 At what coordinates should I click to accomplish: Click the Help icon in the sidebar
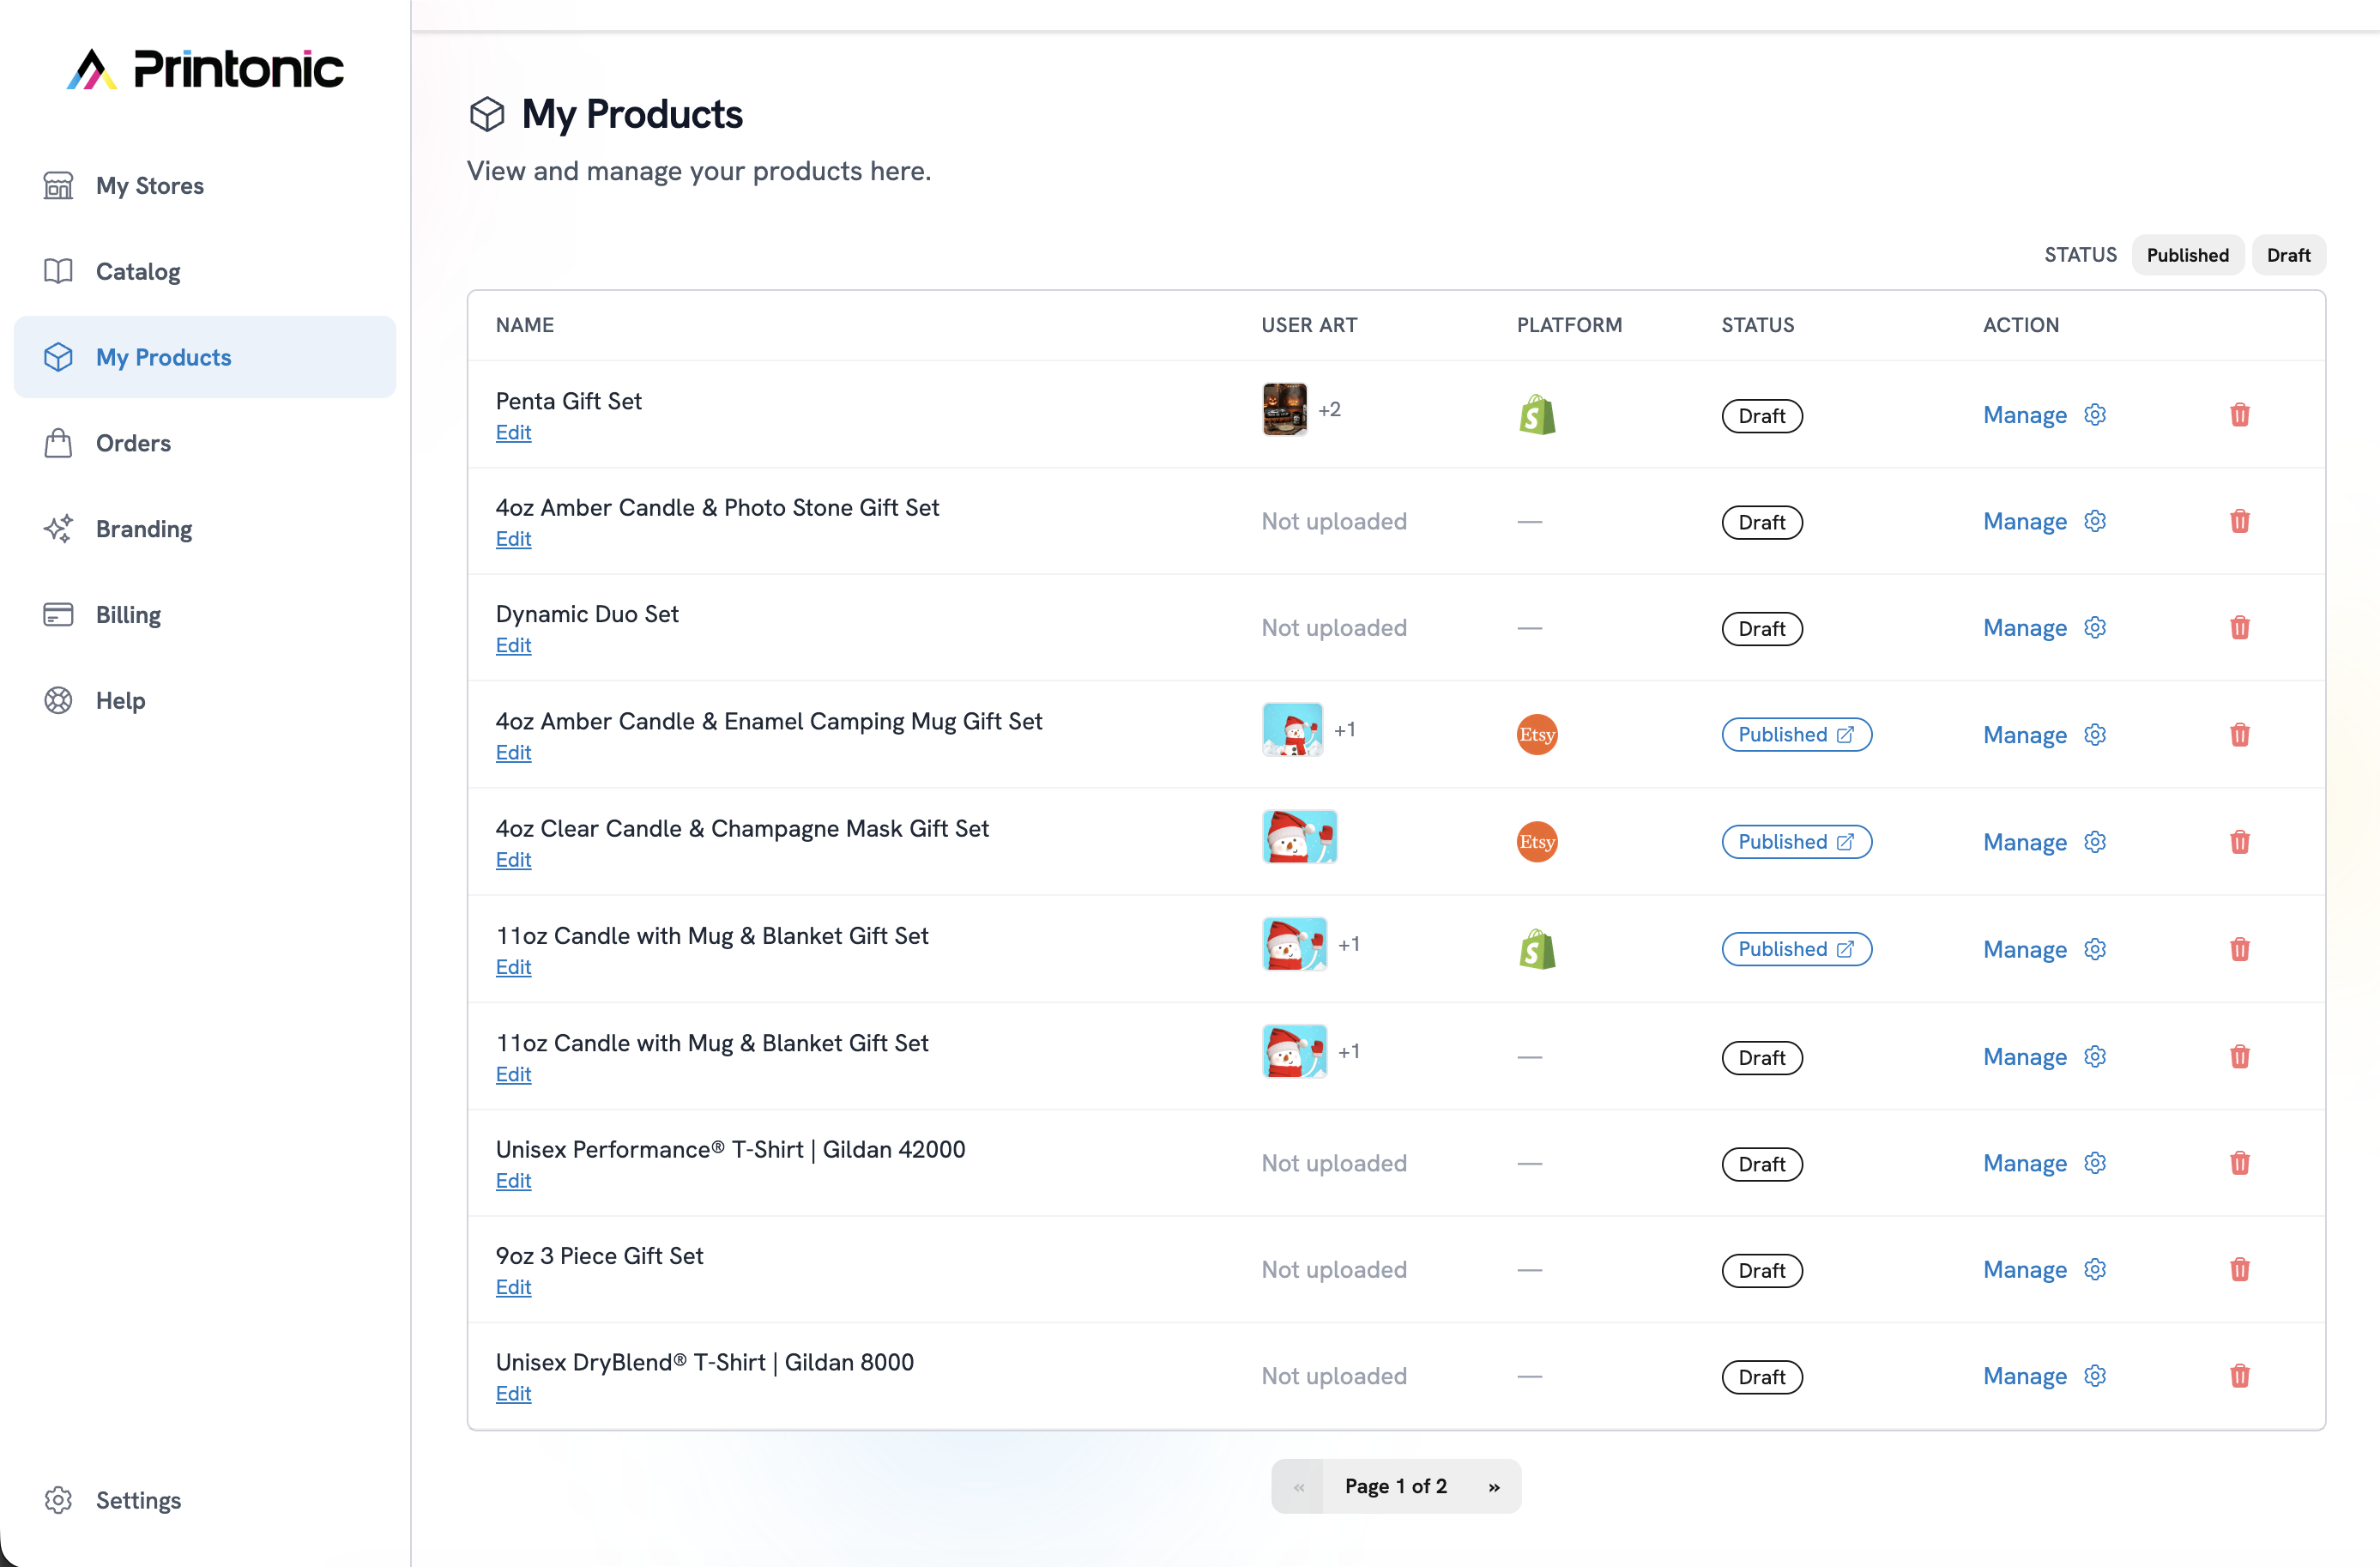(58, 700)
